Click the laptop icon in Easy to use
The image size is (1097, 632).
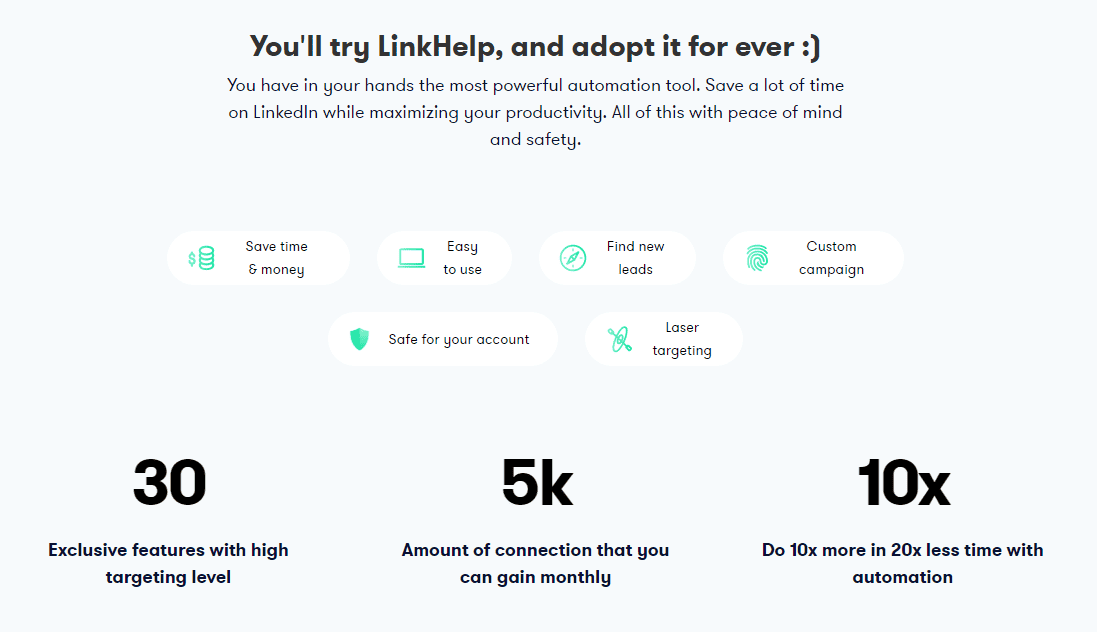[411, 258]
